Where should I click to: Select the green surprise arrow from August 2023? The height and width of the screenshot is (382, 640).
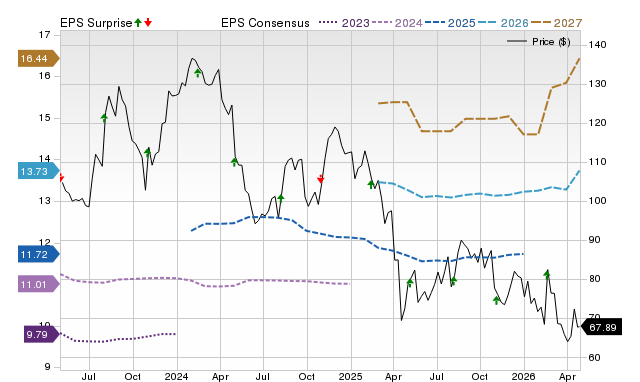(x=104, y=118)
